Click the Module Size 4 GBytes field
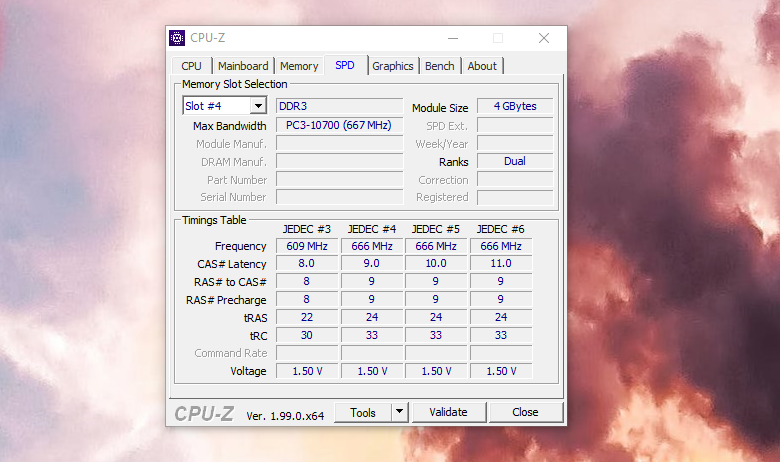This screenshot has width=780, height=462. pos(515,106)
